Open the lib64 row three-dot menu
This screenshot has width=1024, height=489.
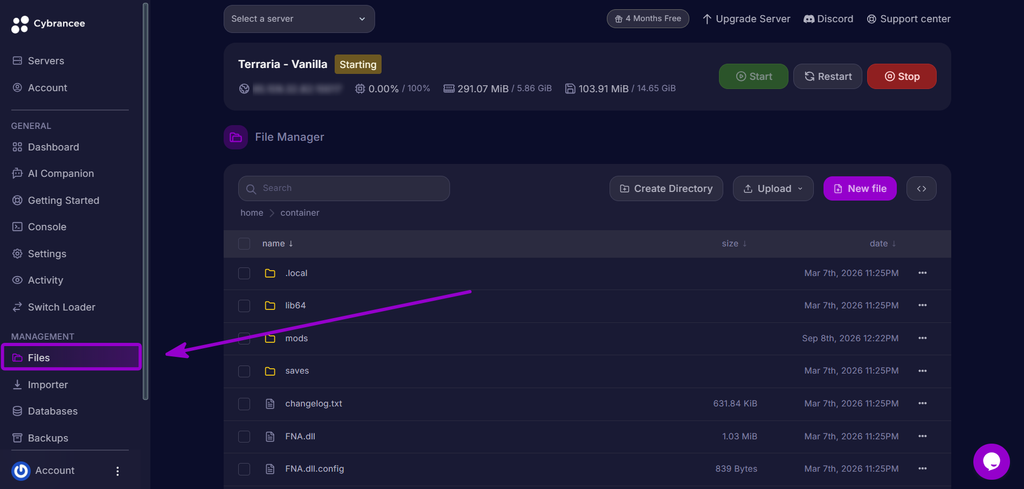point(923,306)
